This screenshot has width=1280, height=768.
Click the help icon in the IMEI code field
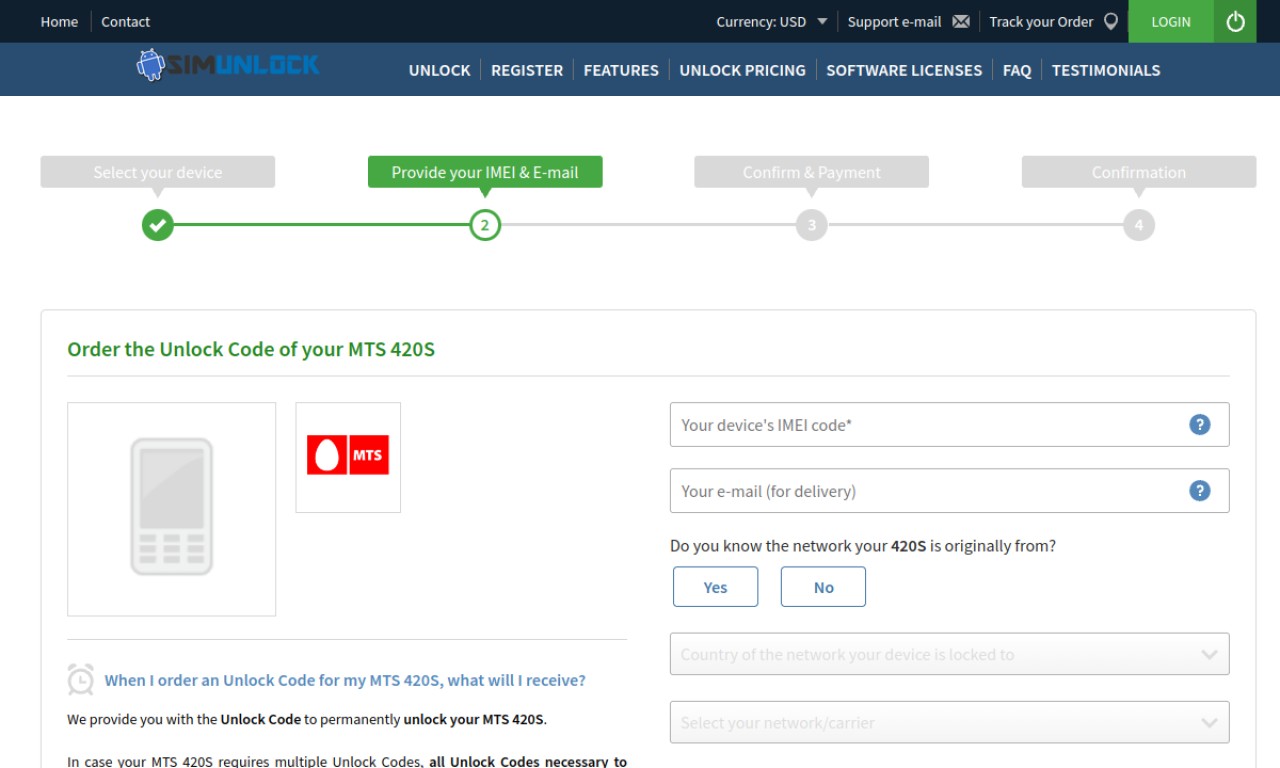pyautogui.click(x=1200, y=424)
